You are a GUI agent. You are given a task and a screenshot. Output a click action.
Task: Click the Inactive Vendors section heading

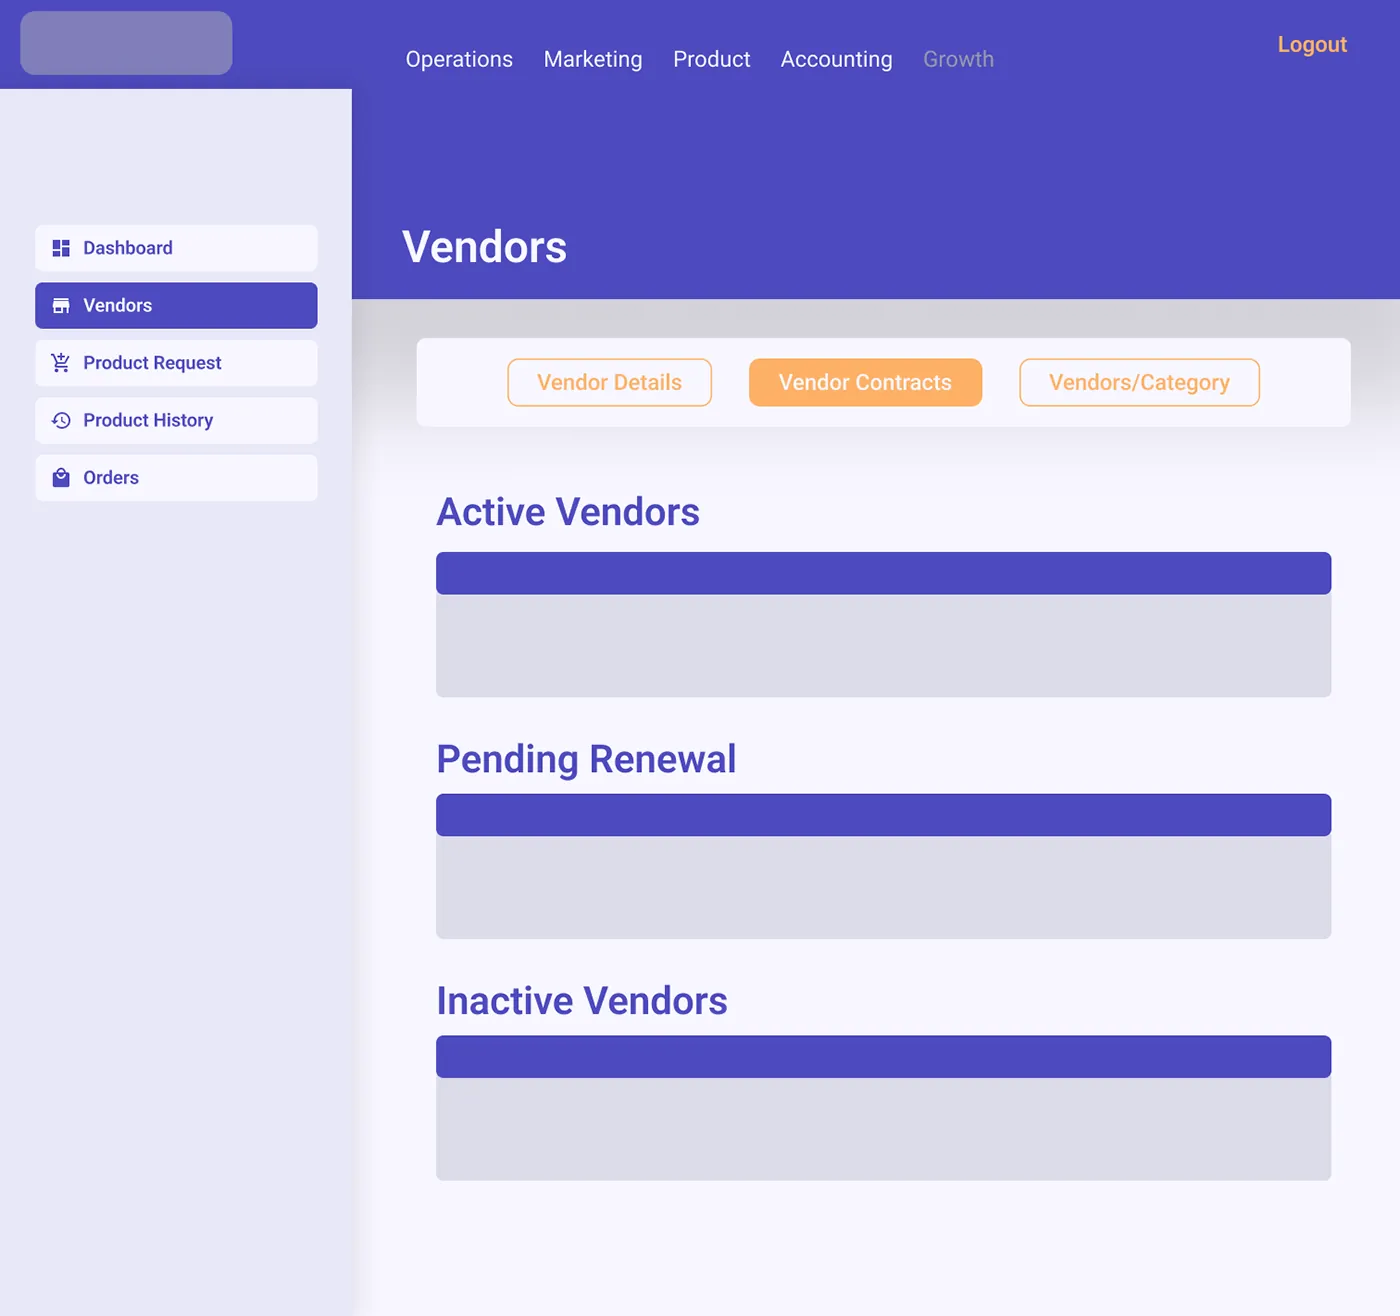(x=582, y=1001)
